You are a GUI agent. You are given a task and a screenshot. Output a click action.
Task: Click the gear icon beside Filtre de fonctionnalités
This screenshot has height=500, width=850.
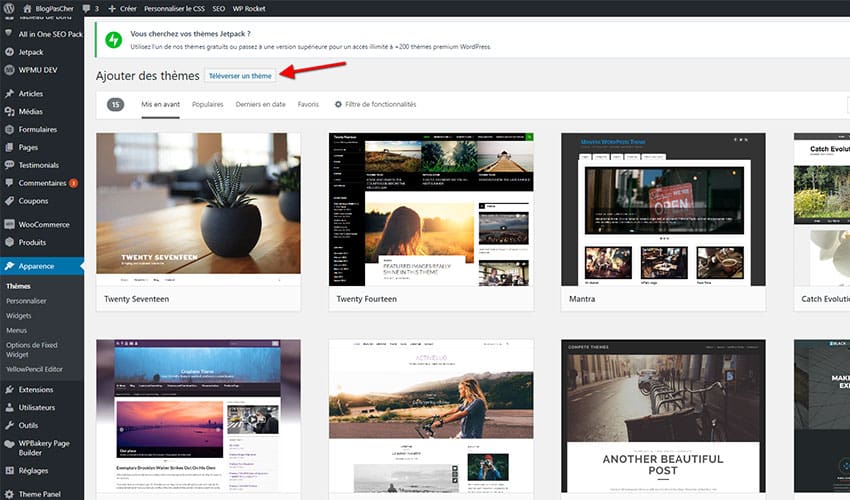click(338, 104)
